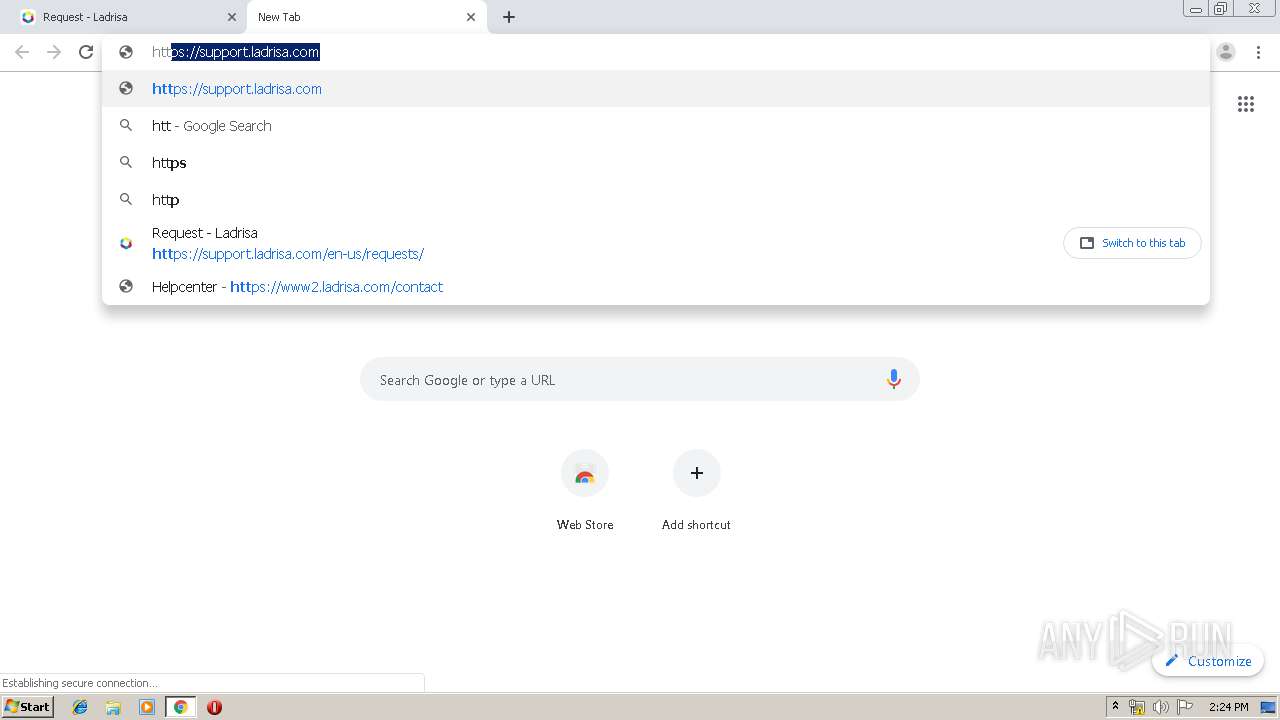Click the address bar URL text
The image size is (1280, 720).
pos(236,52)
